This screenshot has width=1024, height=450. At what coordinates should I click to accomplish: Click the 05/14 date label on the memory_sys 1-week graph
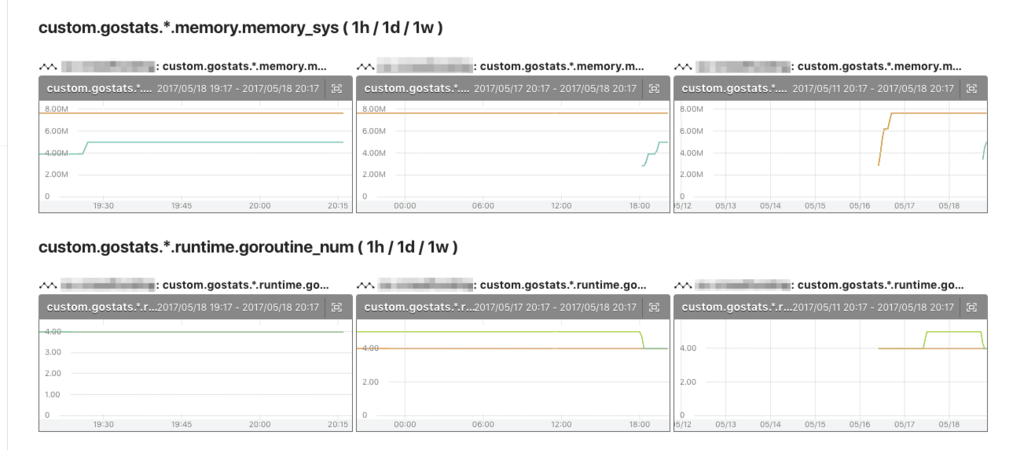tap(771, 206)
